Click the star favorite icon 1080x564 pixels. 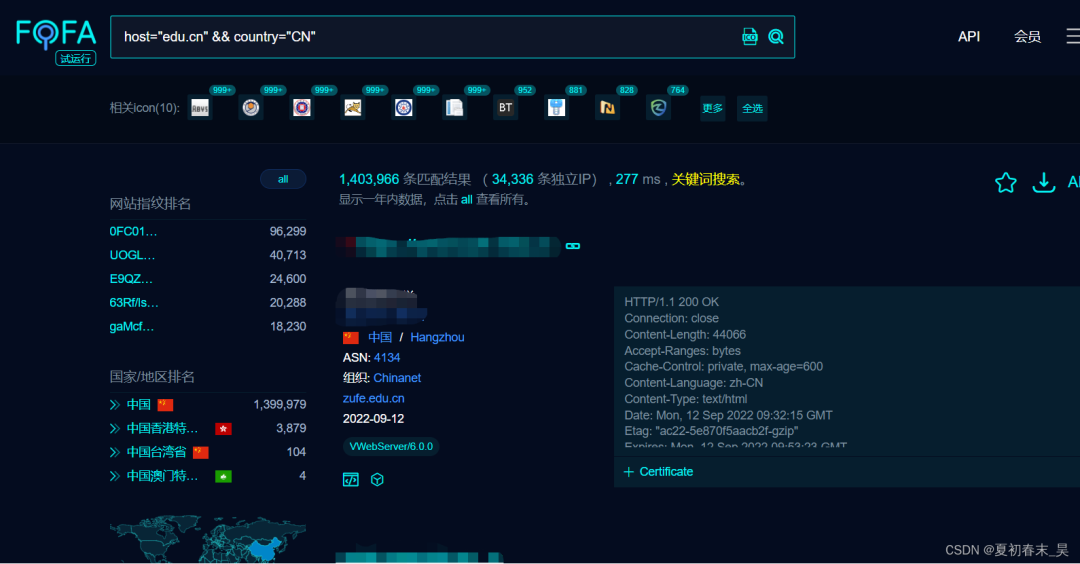1006,182
